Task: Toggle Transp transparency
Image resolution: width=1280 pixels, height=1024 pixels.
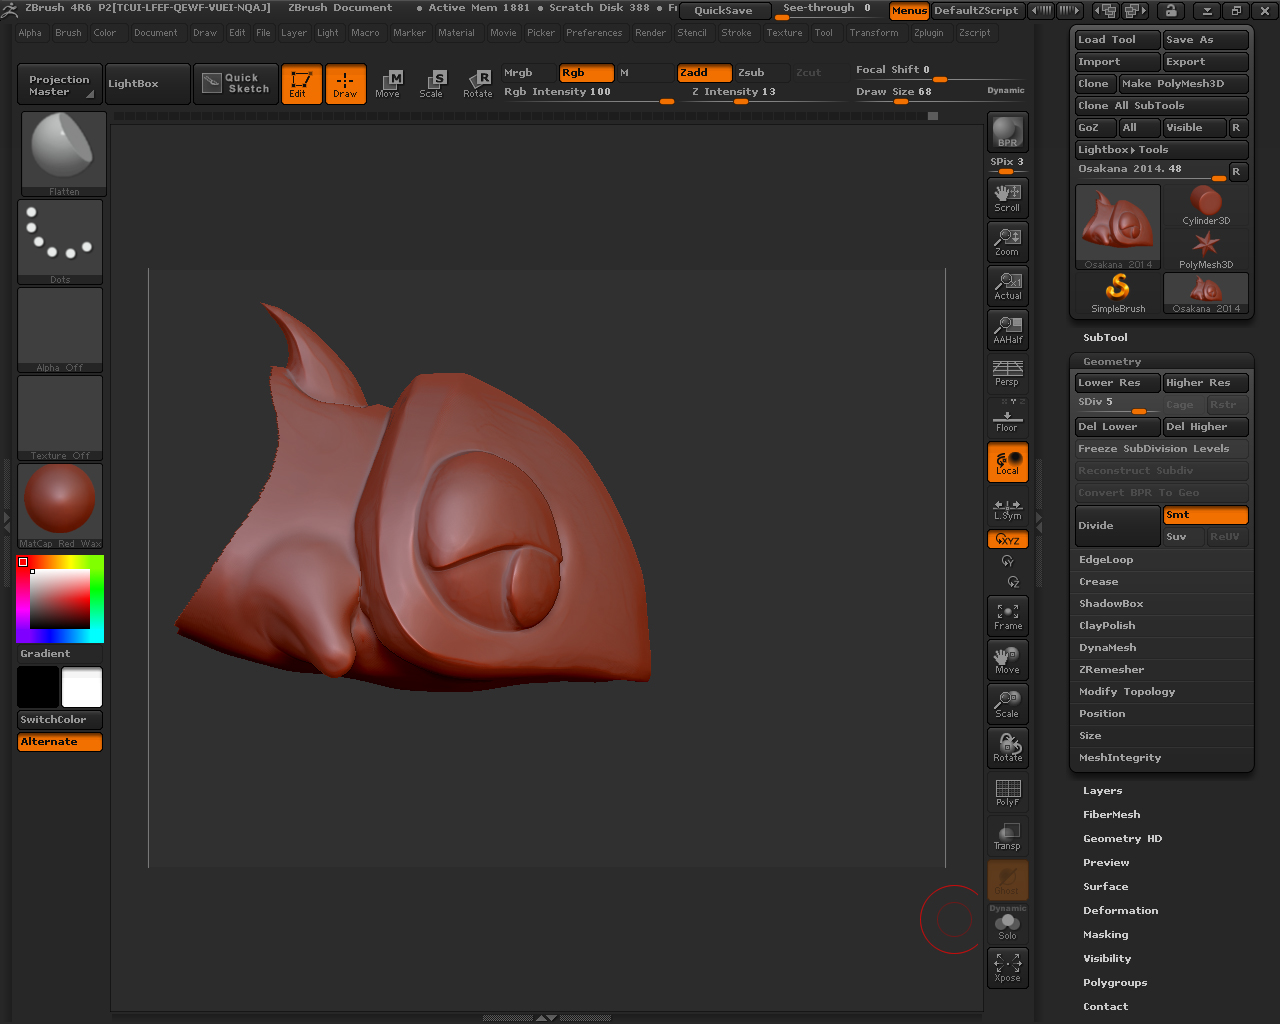Action: click(1007, 836)
